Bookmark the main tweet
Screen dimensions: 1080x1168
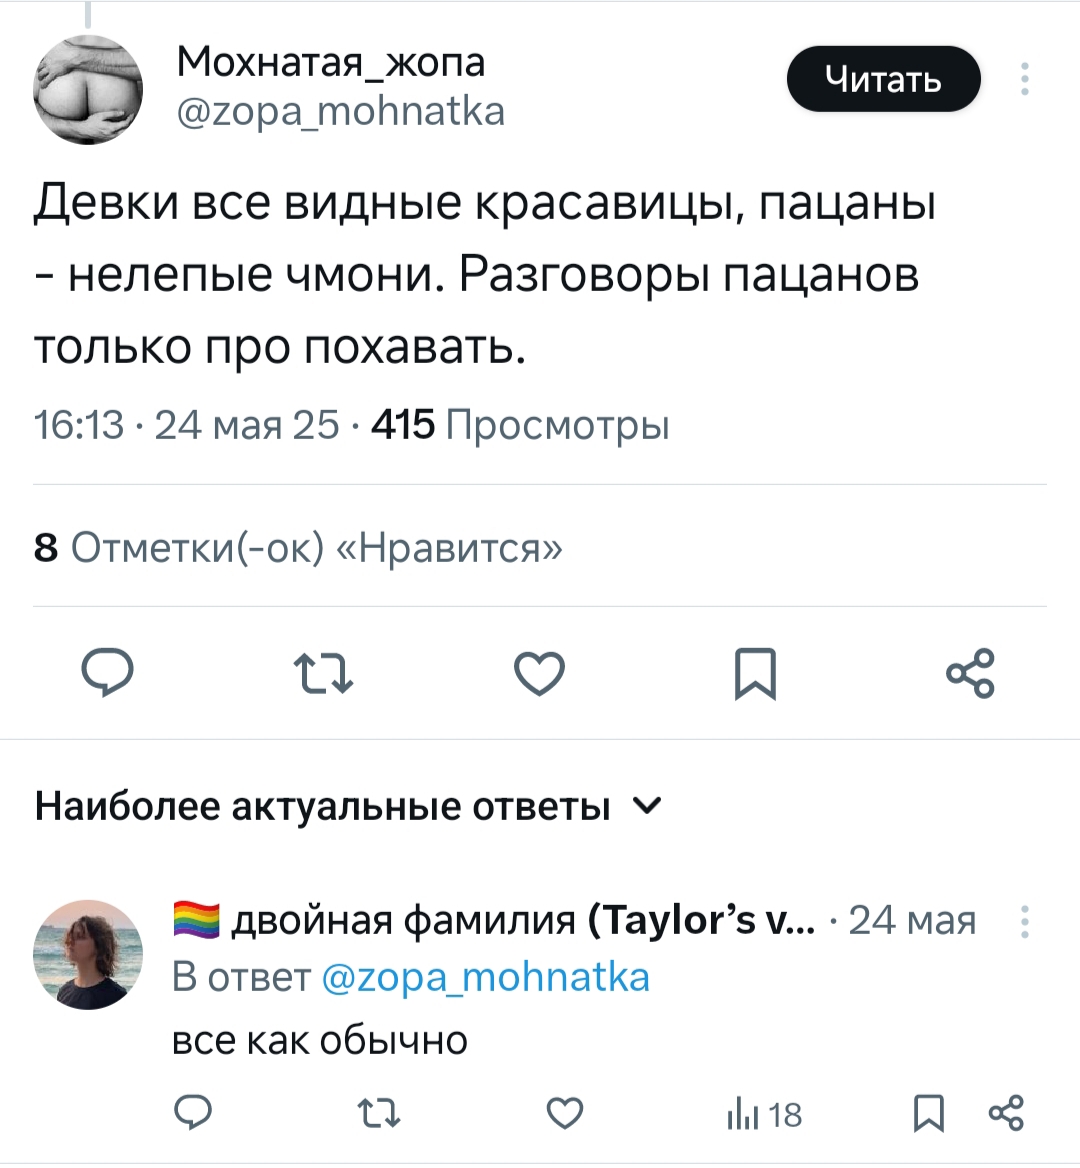coord(755,672)
